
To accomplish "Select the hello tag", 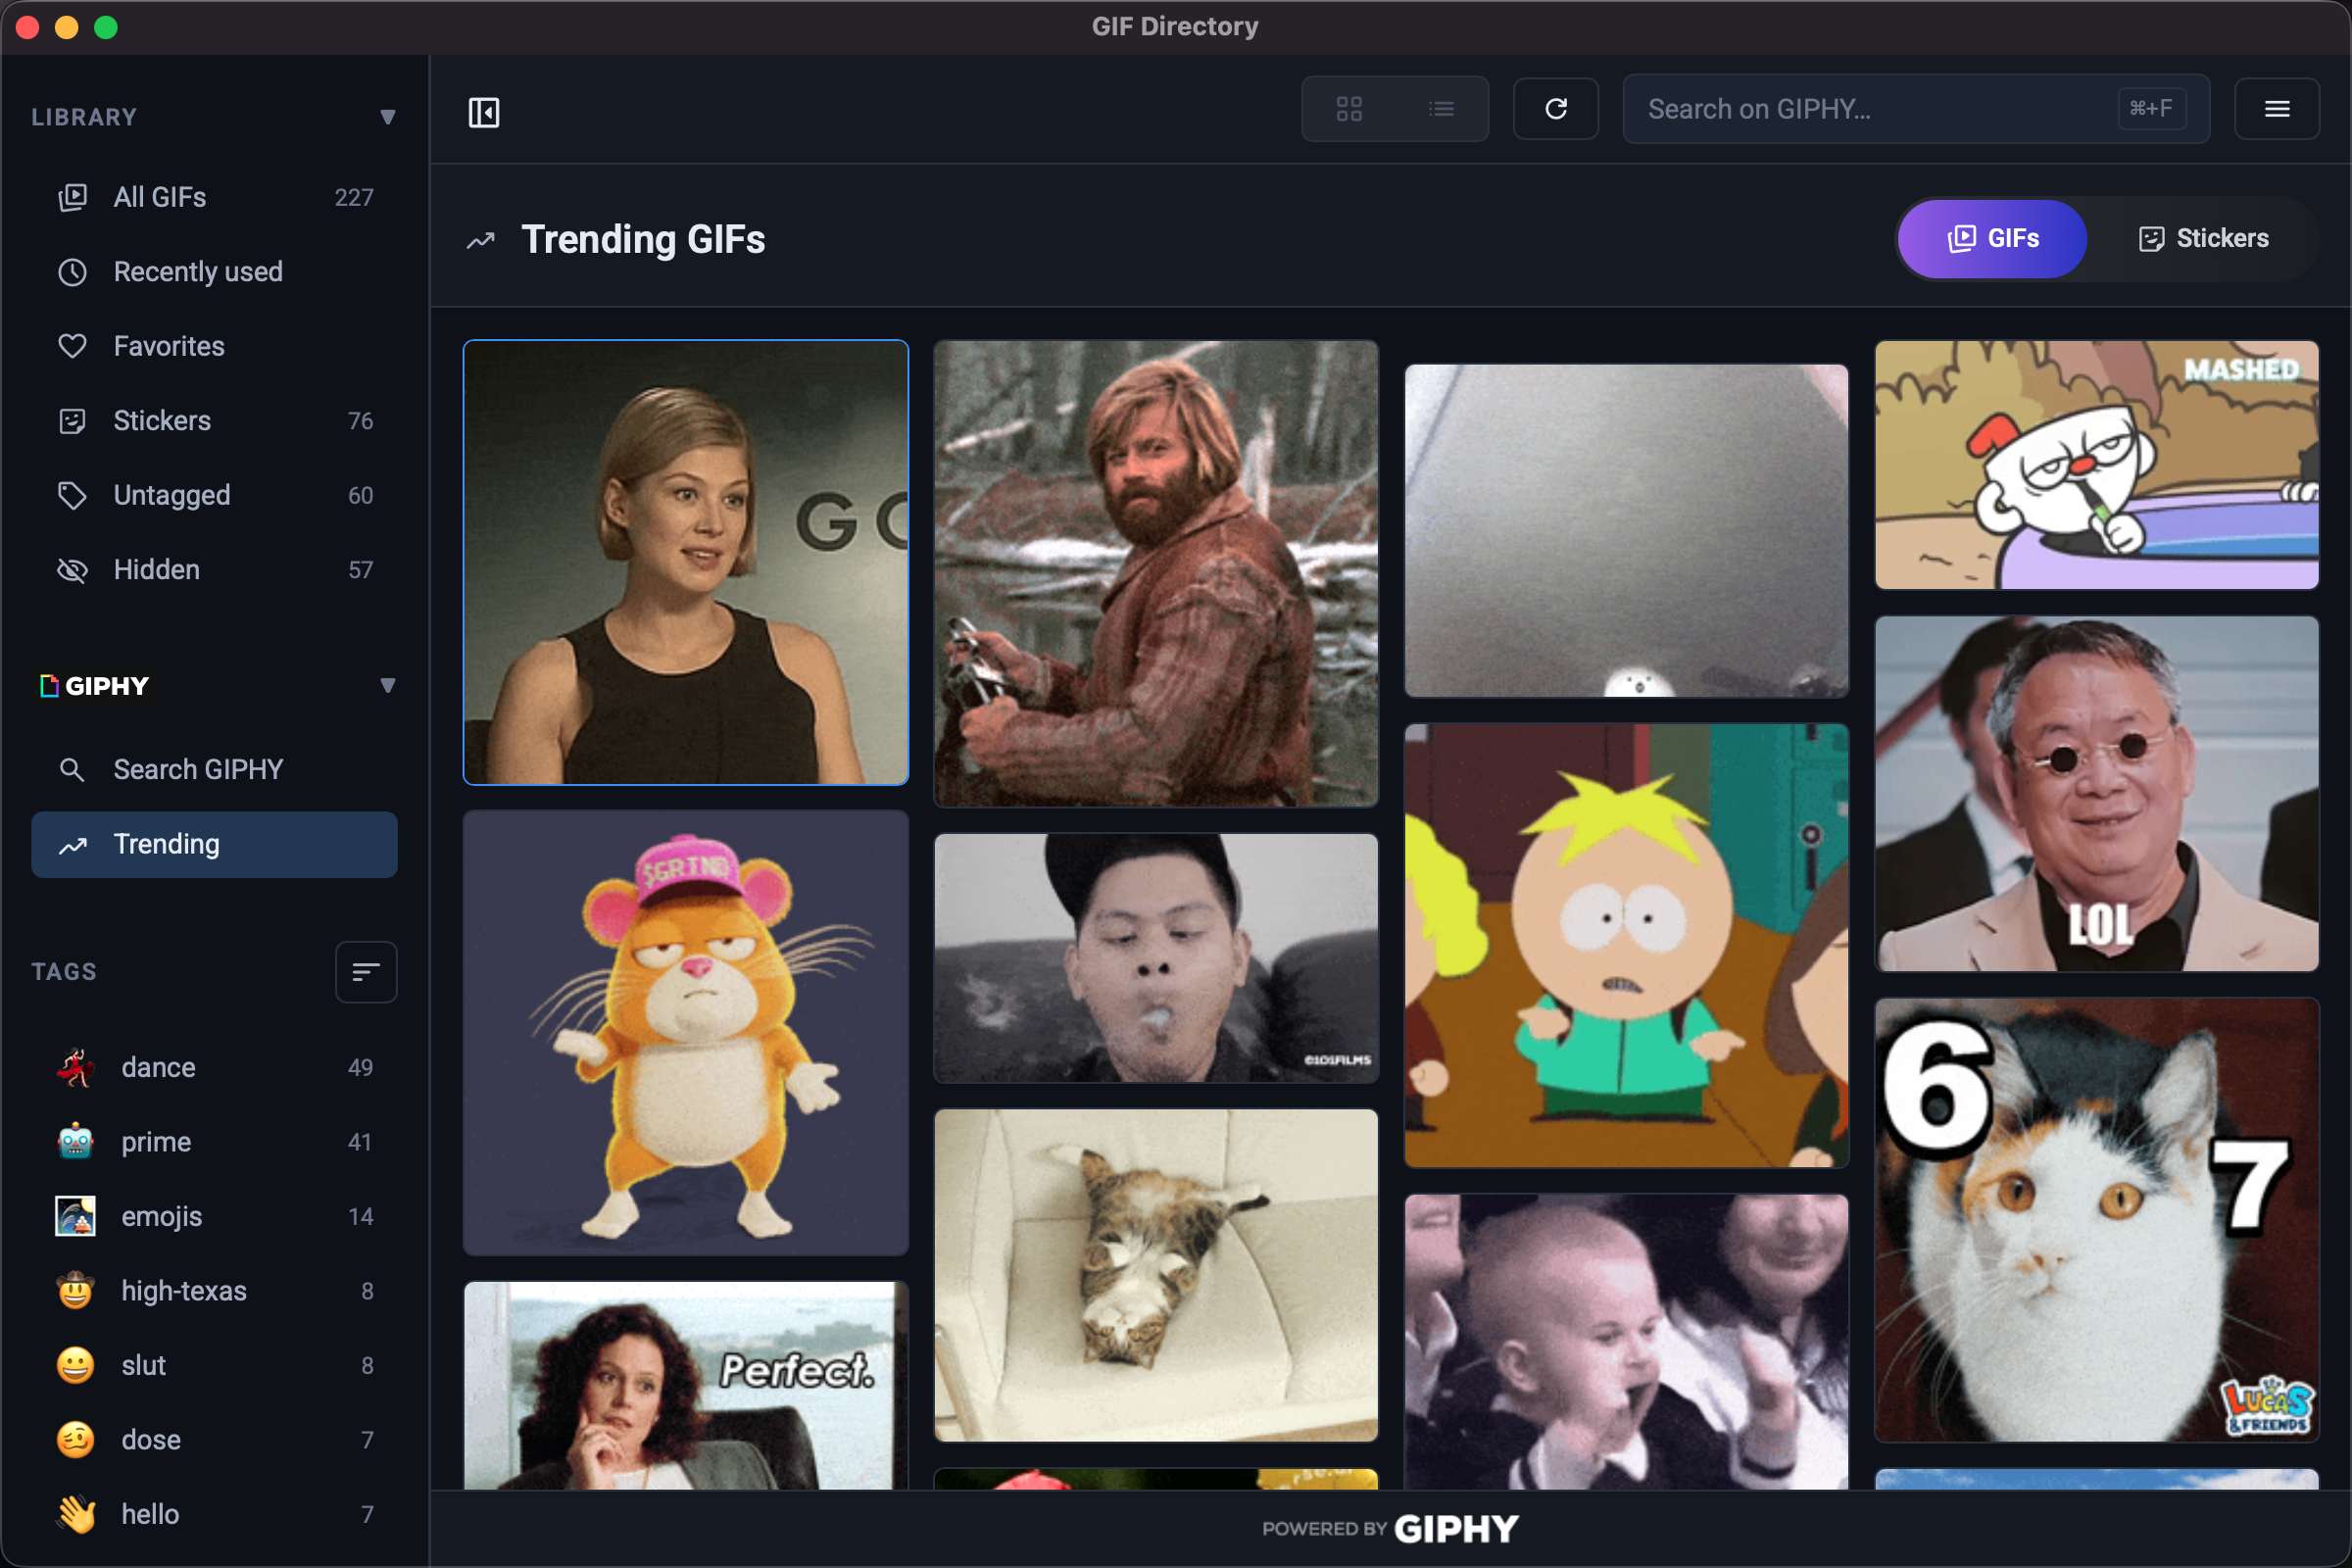I will click(x=214, y=1515).
